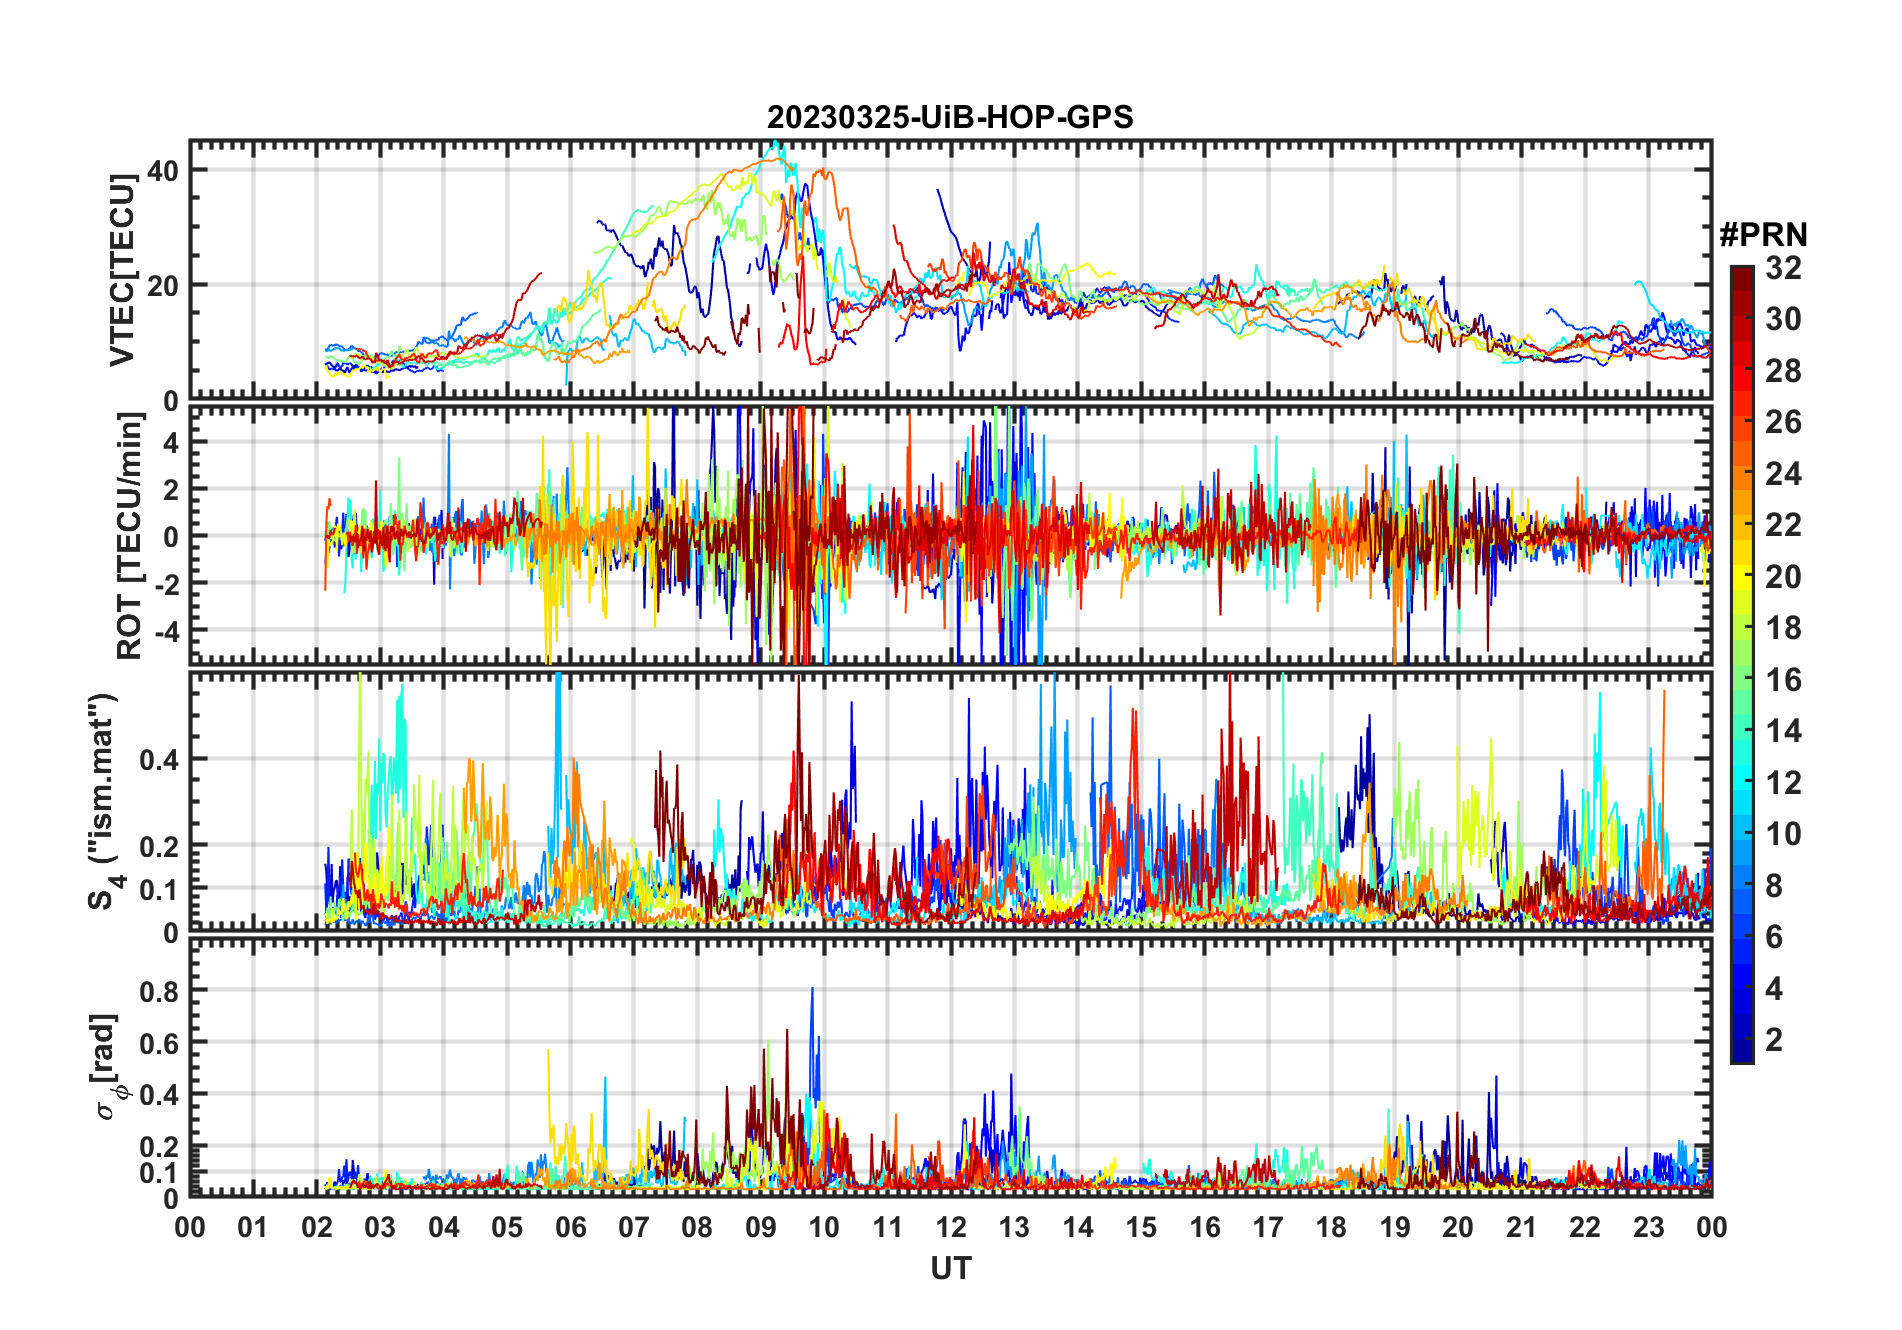
Task: Click the PRN rainbow colorbar
Action: click(x=1742, y=664)
